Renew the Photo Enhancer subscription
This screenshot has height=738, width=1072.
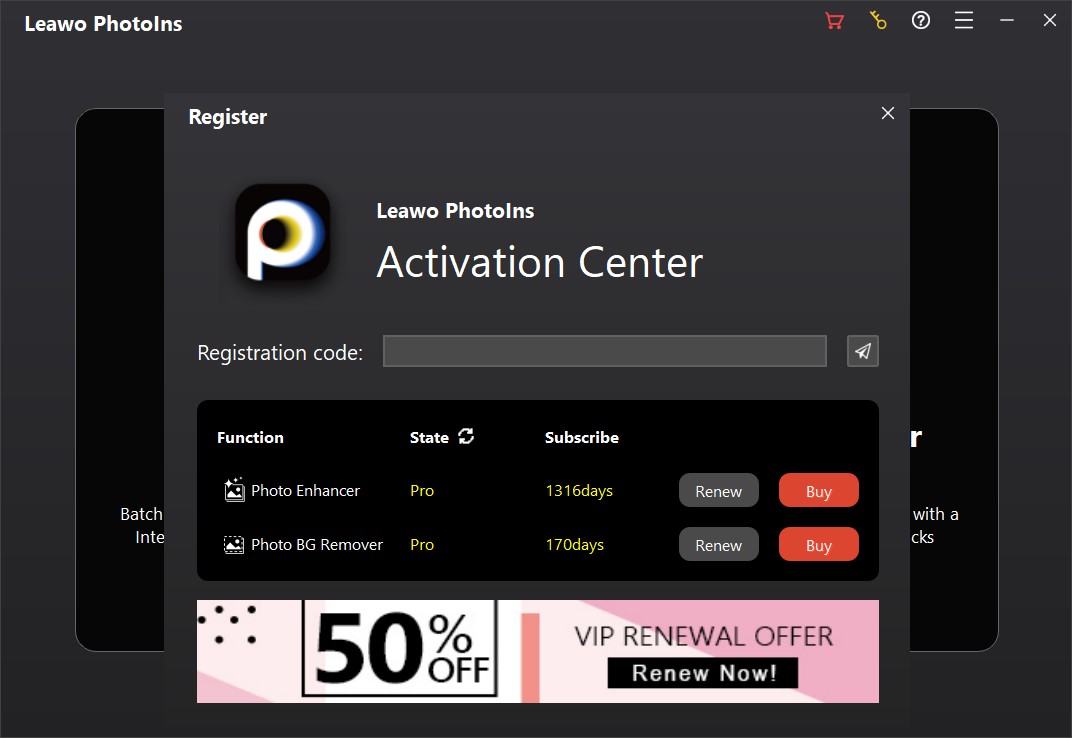click(719, 491)
